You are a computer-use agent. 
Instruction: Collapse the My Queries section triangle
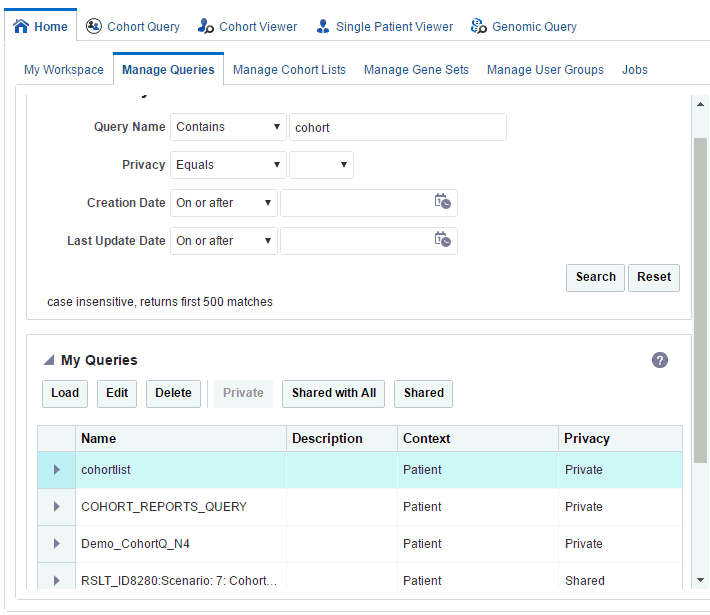click(48, 360)
